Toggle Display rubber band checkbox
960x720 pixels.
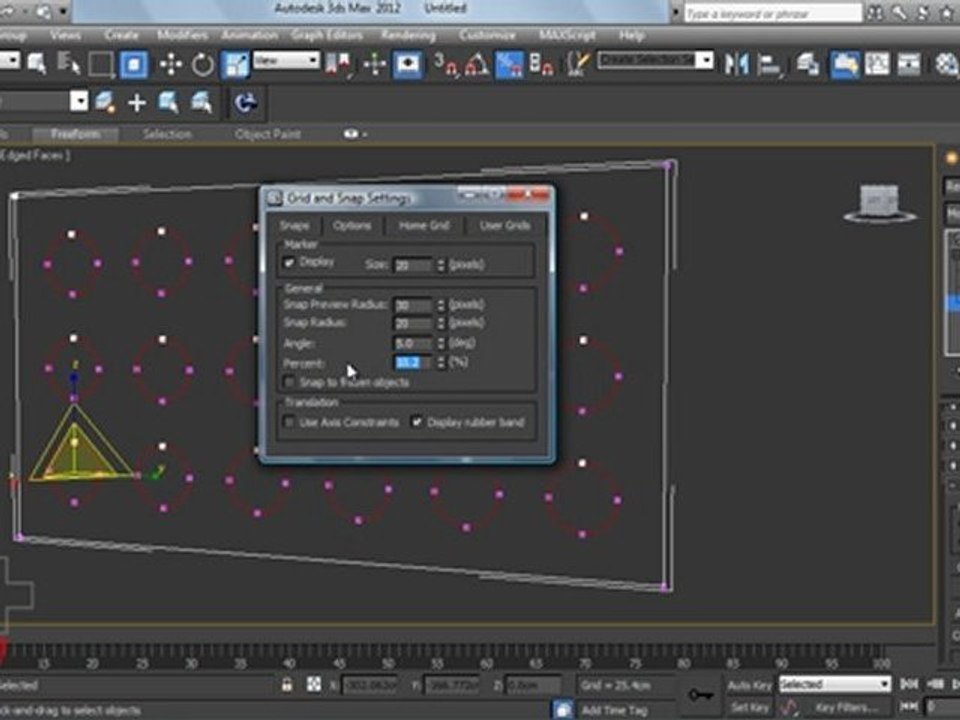416,422
